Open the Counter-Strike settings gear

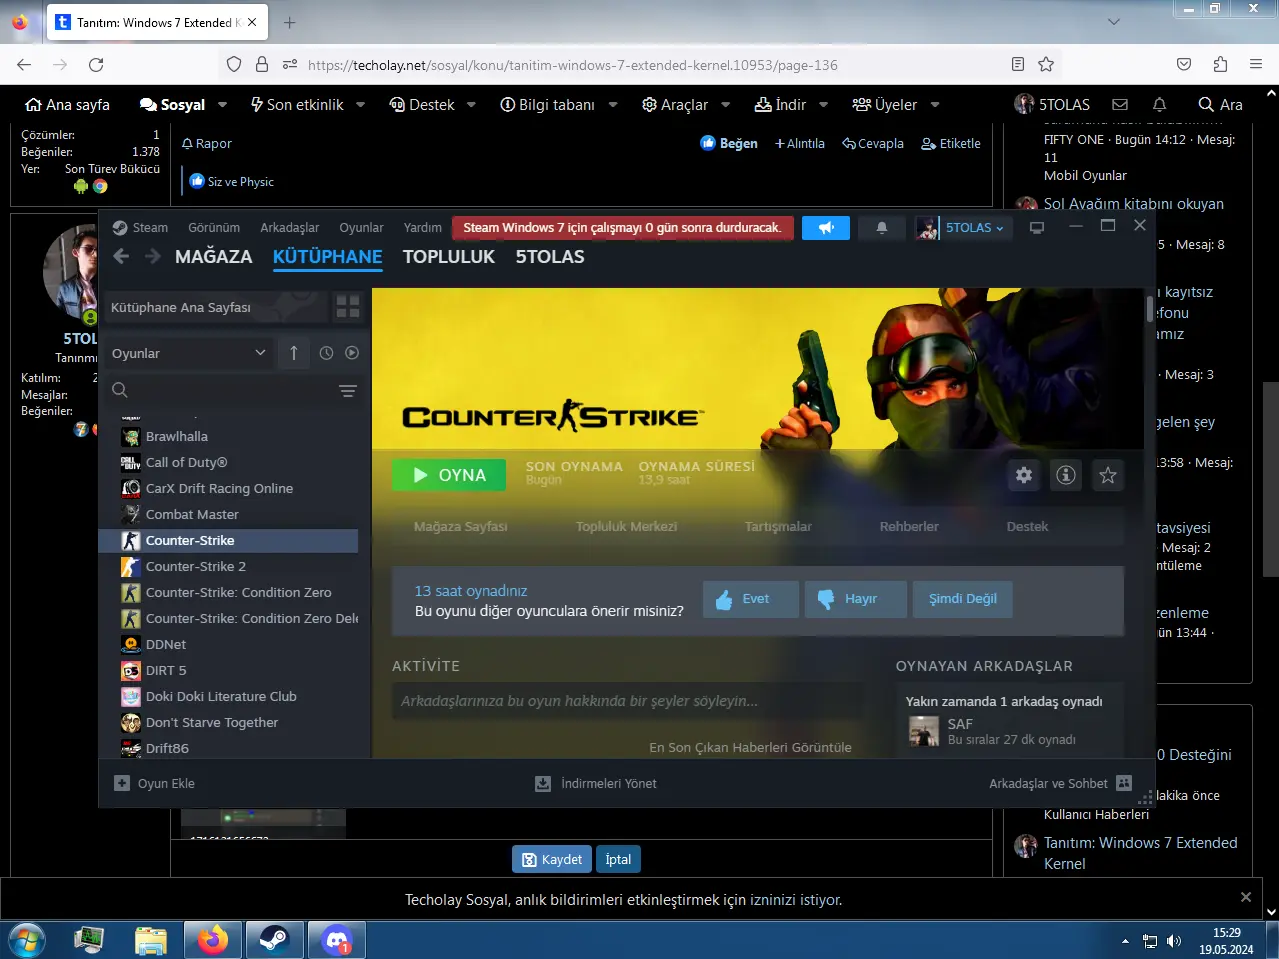pyautogui.click(x=1024, y=475)
